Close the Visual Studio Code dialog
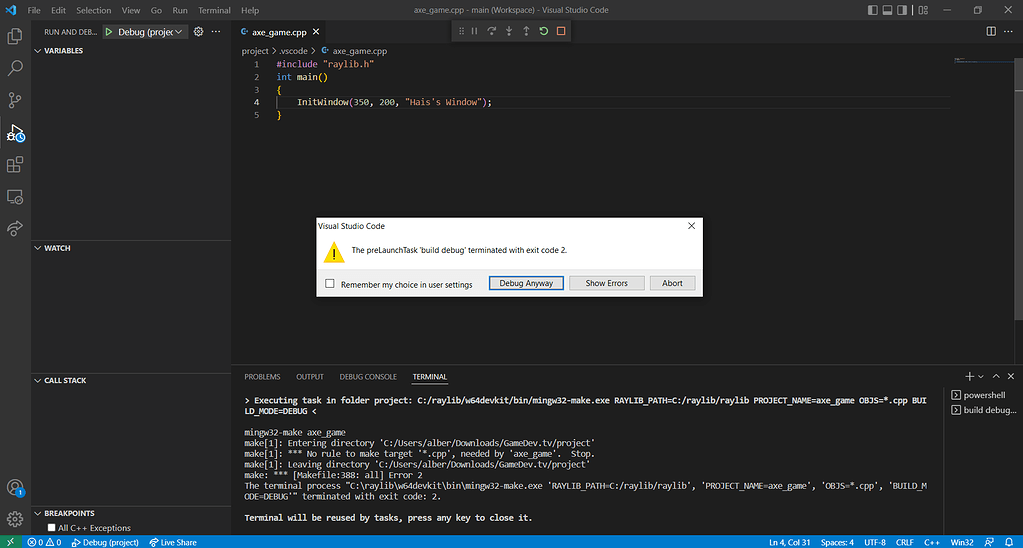The width and height of the screenshot is (1023, 548). click(692, 226)
